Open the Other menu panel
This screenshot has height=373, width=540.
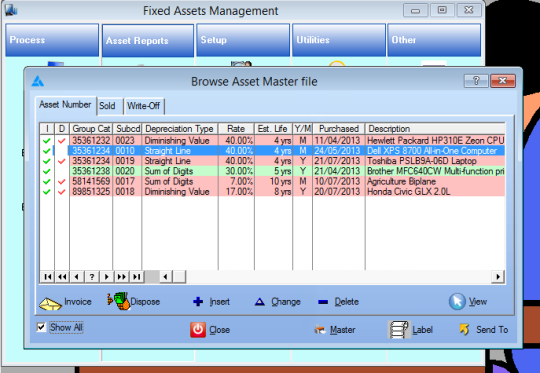(x=434, y=40)
